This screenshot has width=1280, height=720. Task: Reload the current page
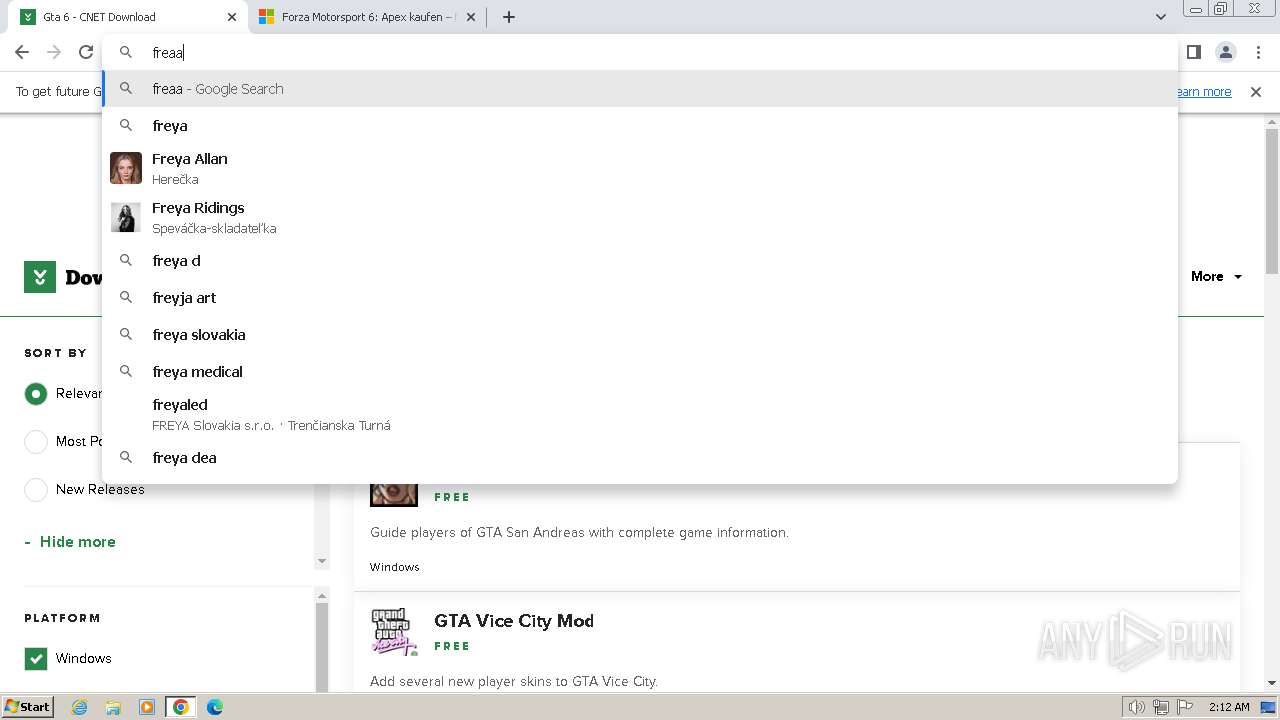(x=86, y=52)
